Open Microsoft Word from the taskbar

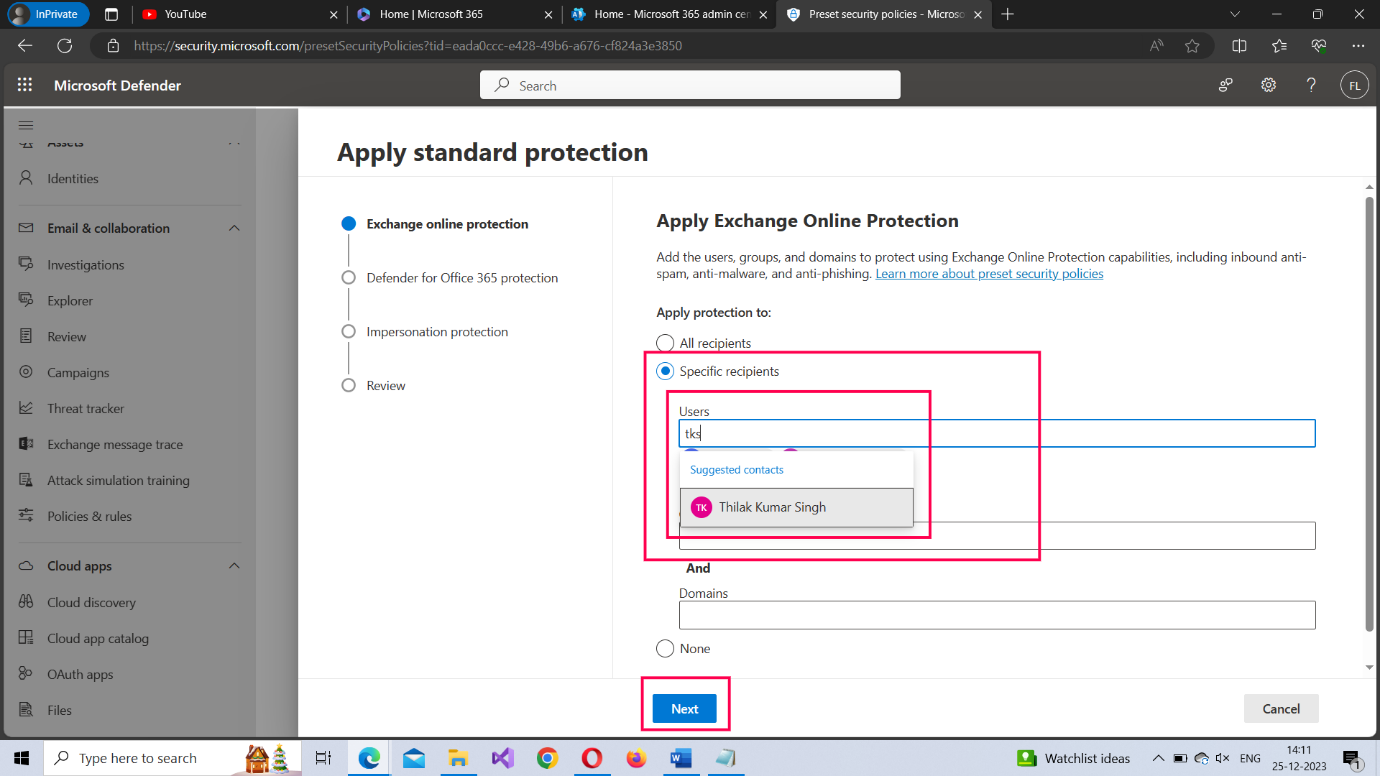pos(681,758)
